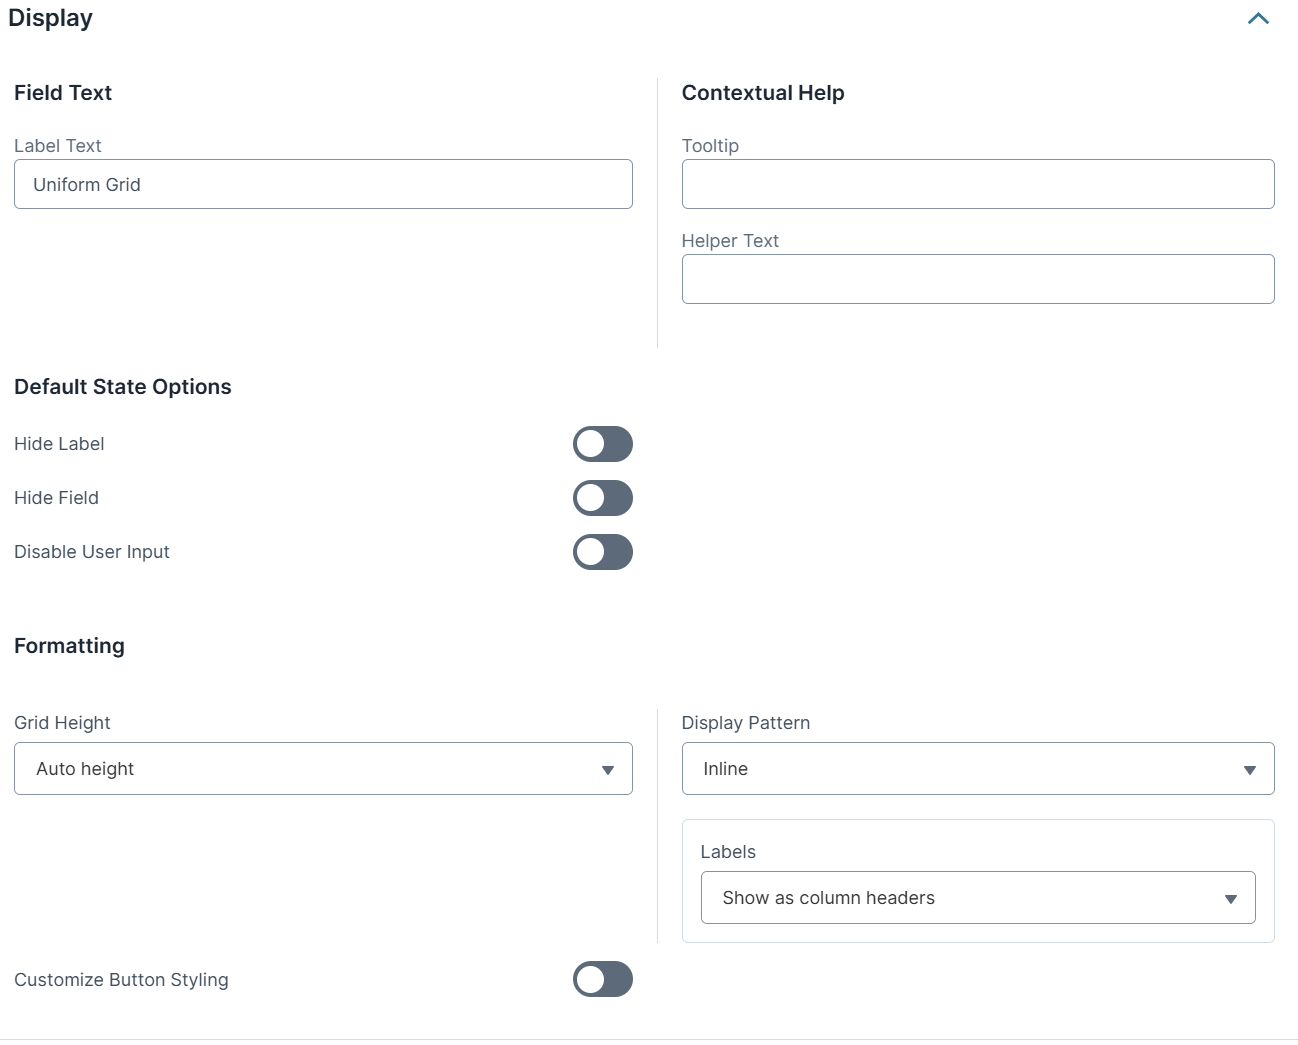Toggle Disable User Input on
Viewport: 1298px width, 1045px height.
pyautogui.click(x=602, y=552)
